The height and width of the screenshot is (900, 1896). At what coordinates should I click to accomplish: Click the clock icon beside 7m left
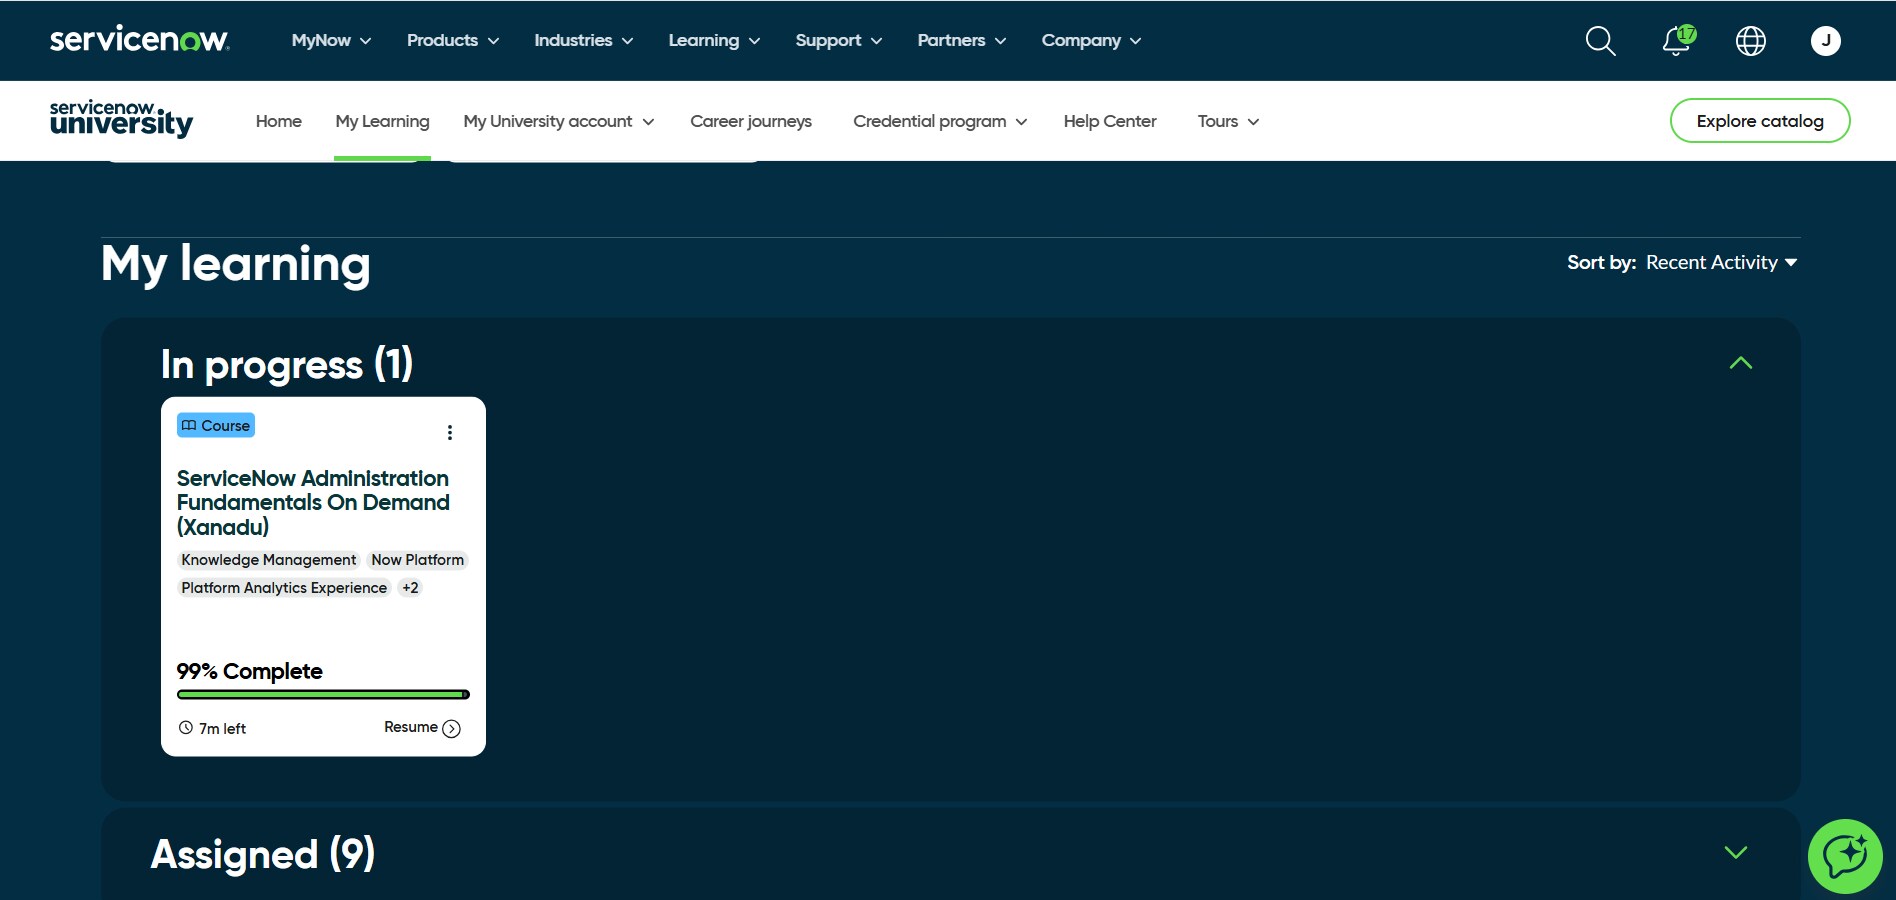(186, 728)
